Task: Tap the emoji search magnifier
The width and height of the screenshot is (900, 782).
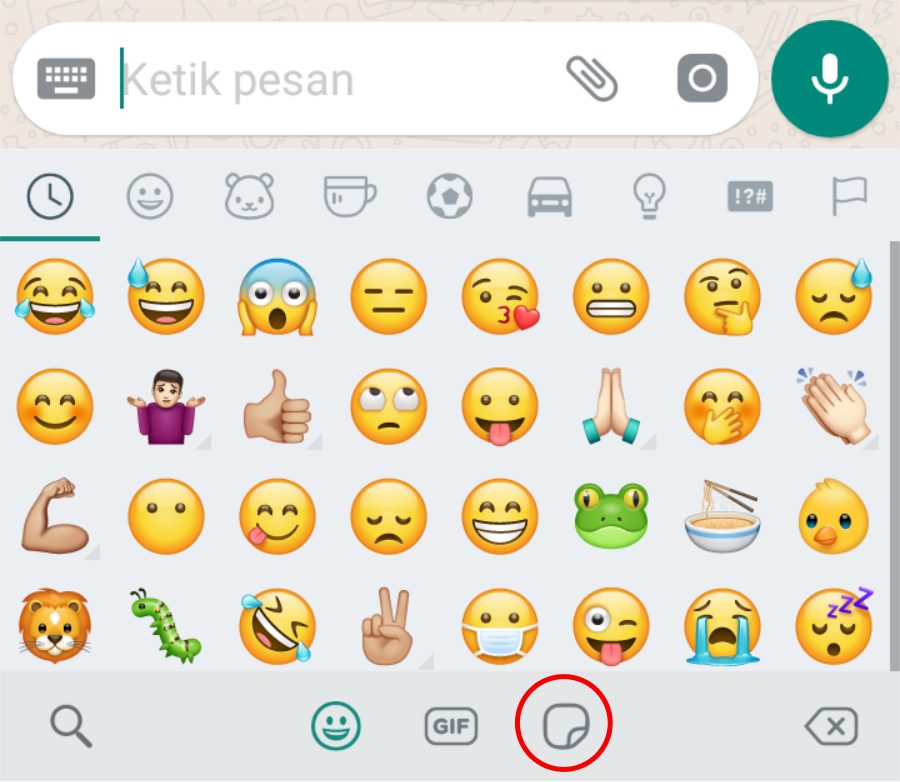Action: pos(71,726)
